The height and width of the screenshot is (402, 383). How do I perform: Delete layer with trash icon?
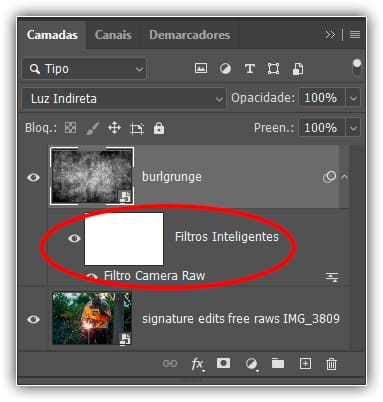coord(331,364)
